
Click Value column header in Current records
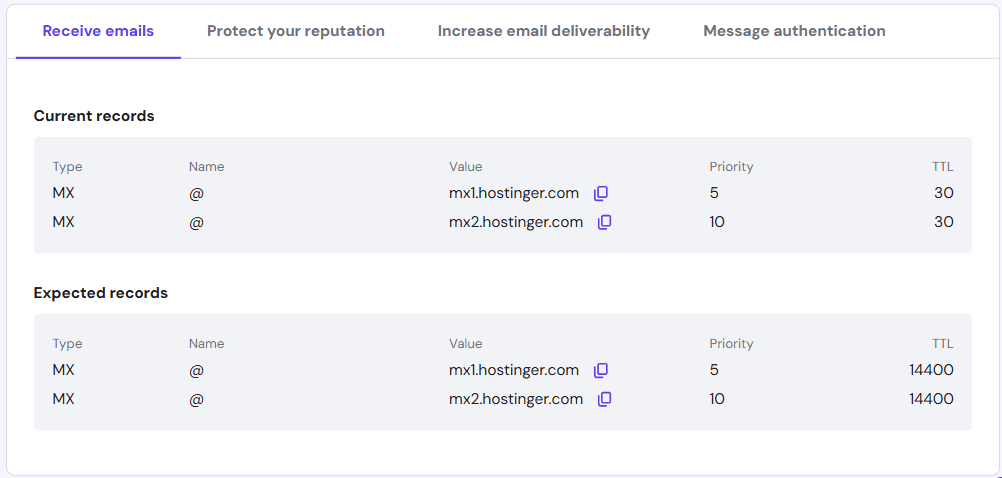click(465, 167)
